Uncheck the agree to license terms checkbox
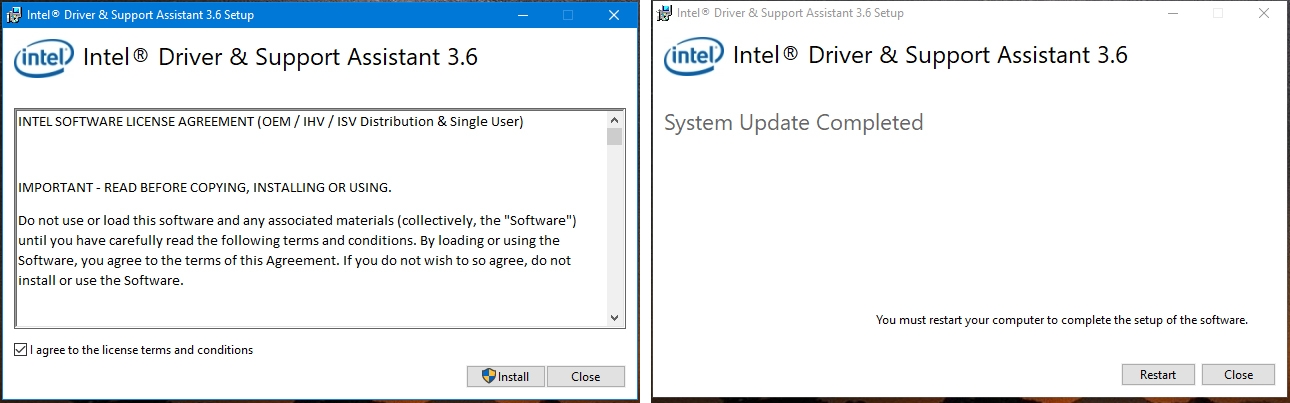 (x=21, y=350)
